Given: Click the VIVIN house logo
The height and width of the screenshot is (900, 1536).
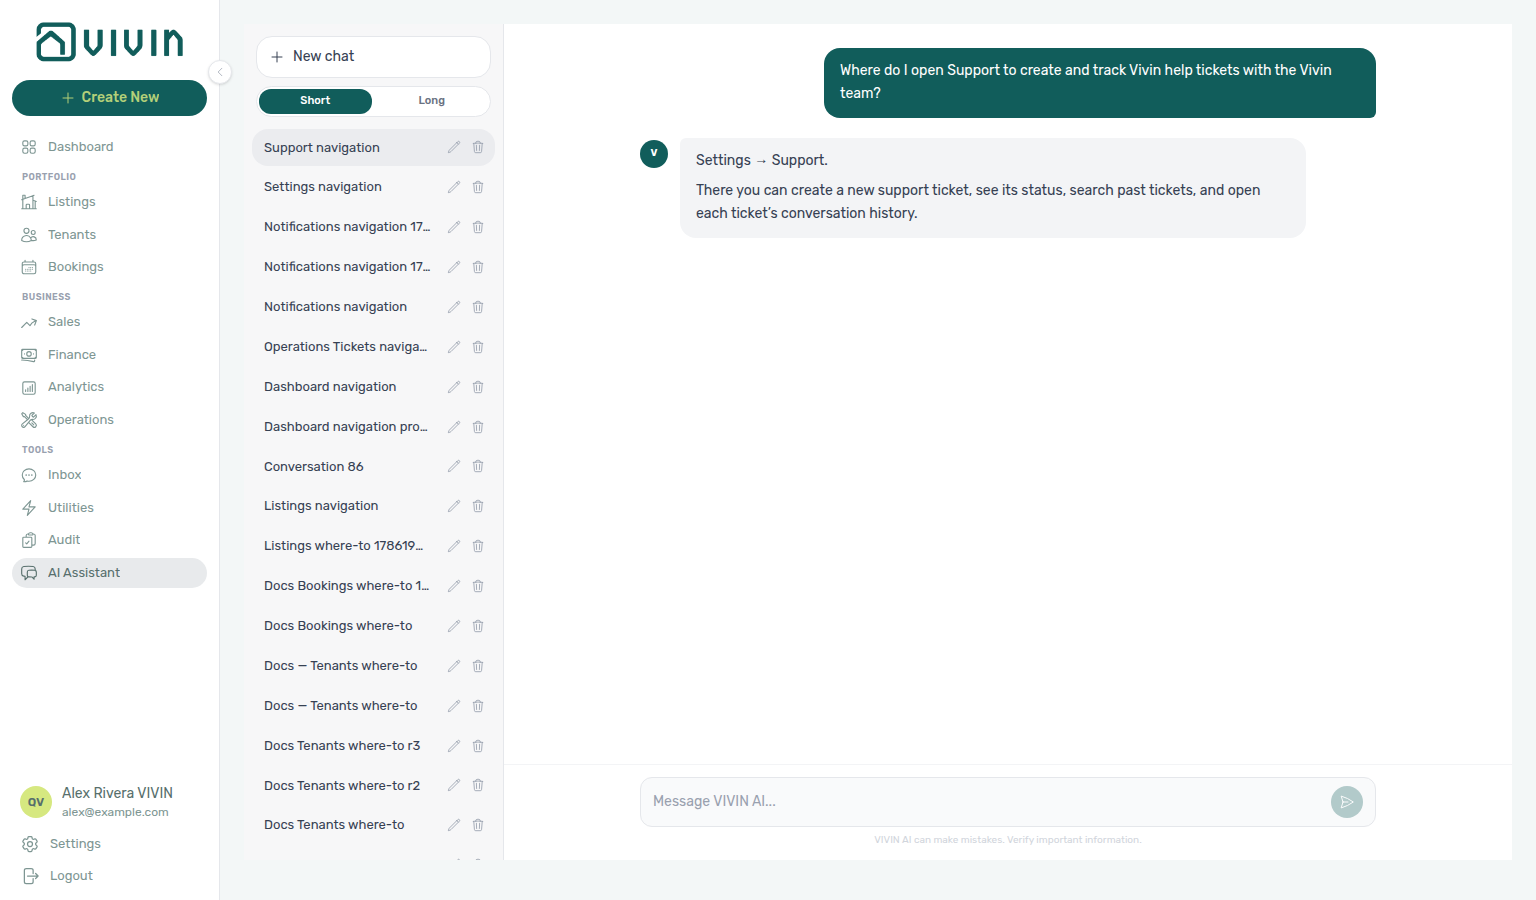Looking at the screenshot, I should 56,42.
